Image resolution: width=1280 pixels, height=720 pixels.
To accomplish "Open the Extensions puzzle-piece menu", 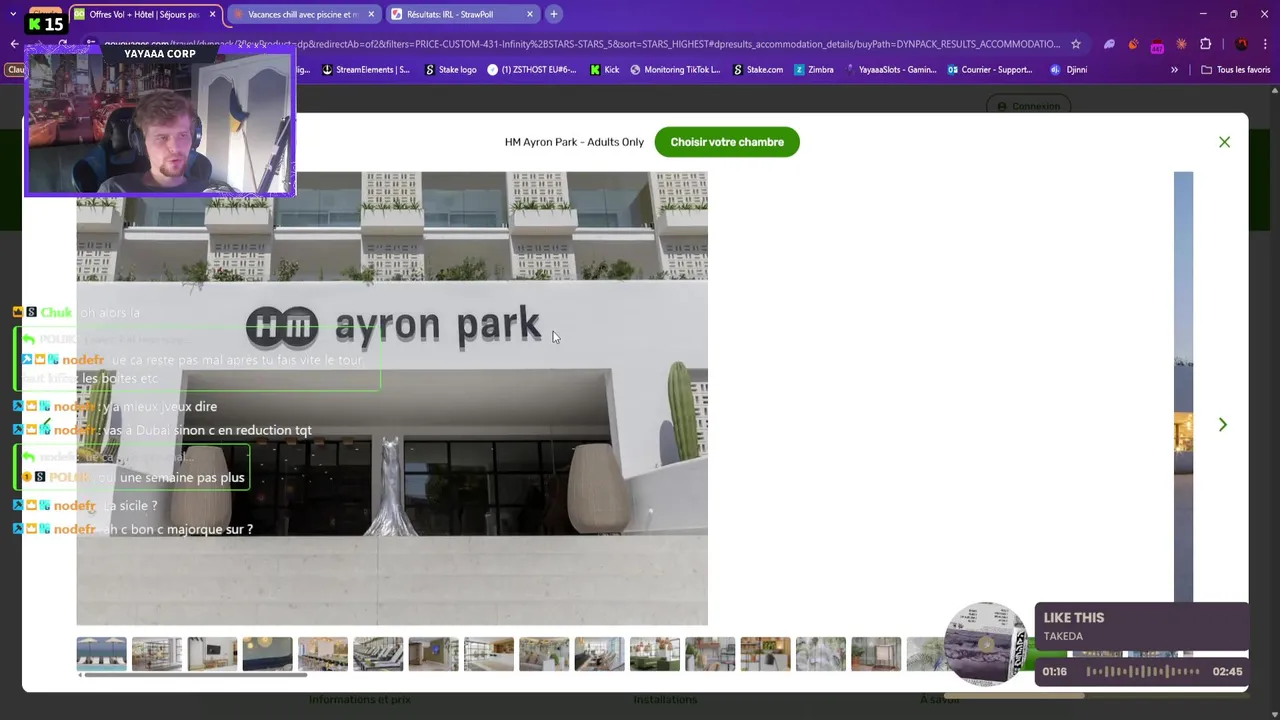I will click(x=1205, y=44).
